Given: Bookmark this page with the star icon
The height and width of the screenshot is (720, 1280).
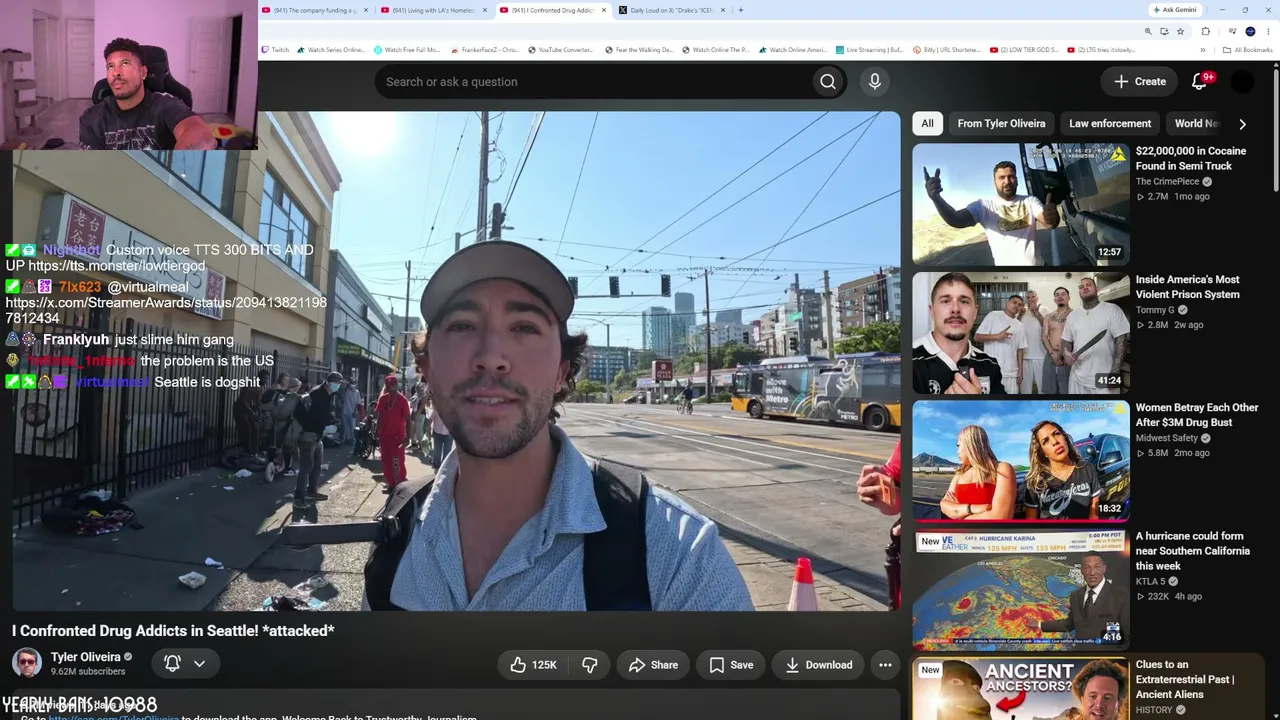Looking at the screenshot, I should point(1180,31).
